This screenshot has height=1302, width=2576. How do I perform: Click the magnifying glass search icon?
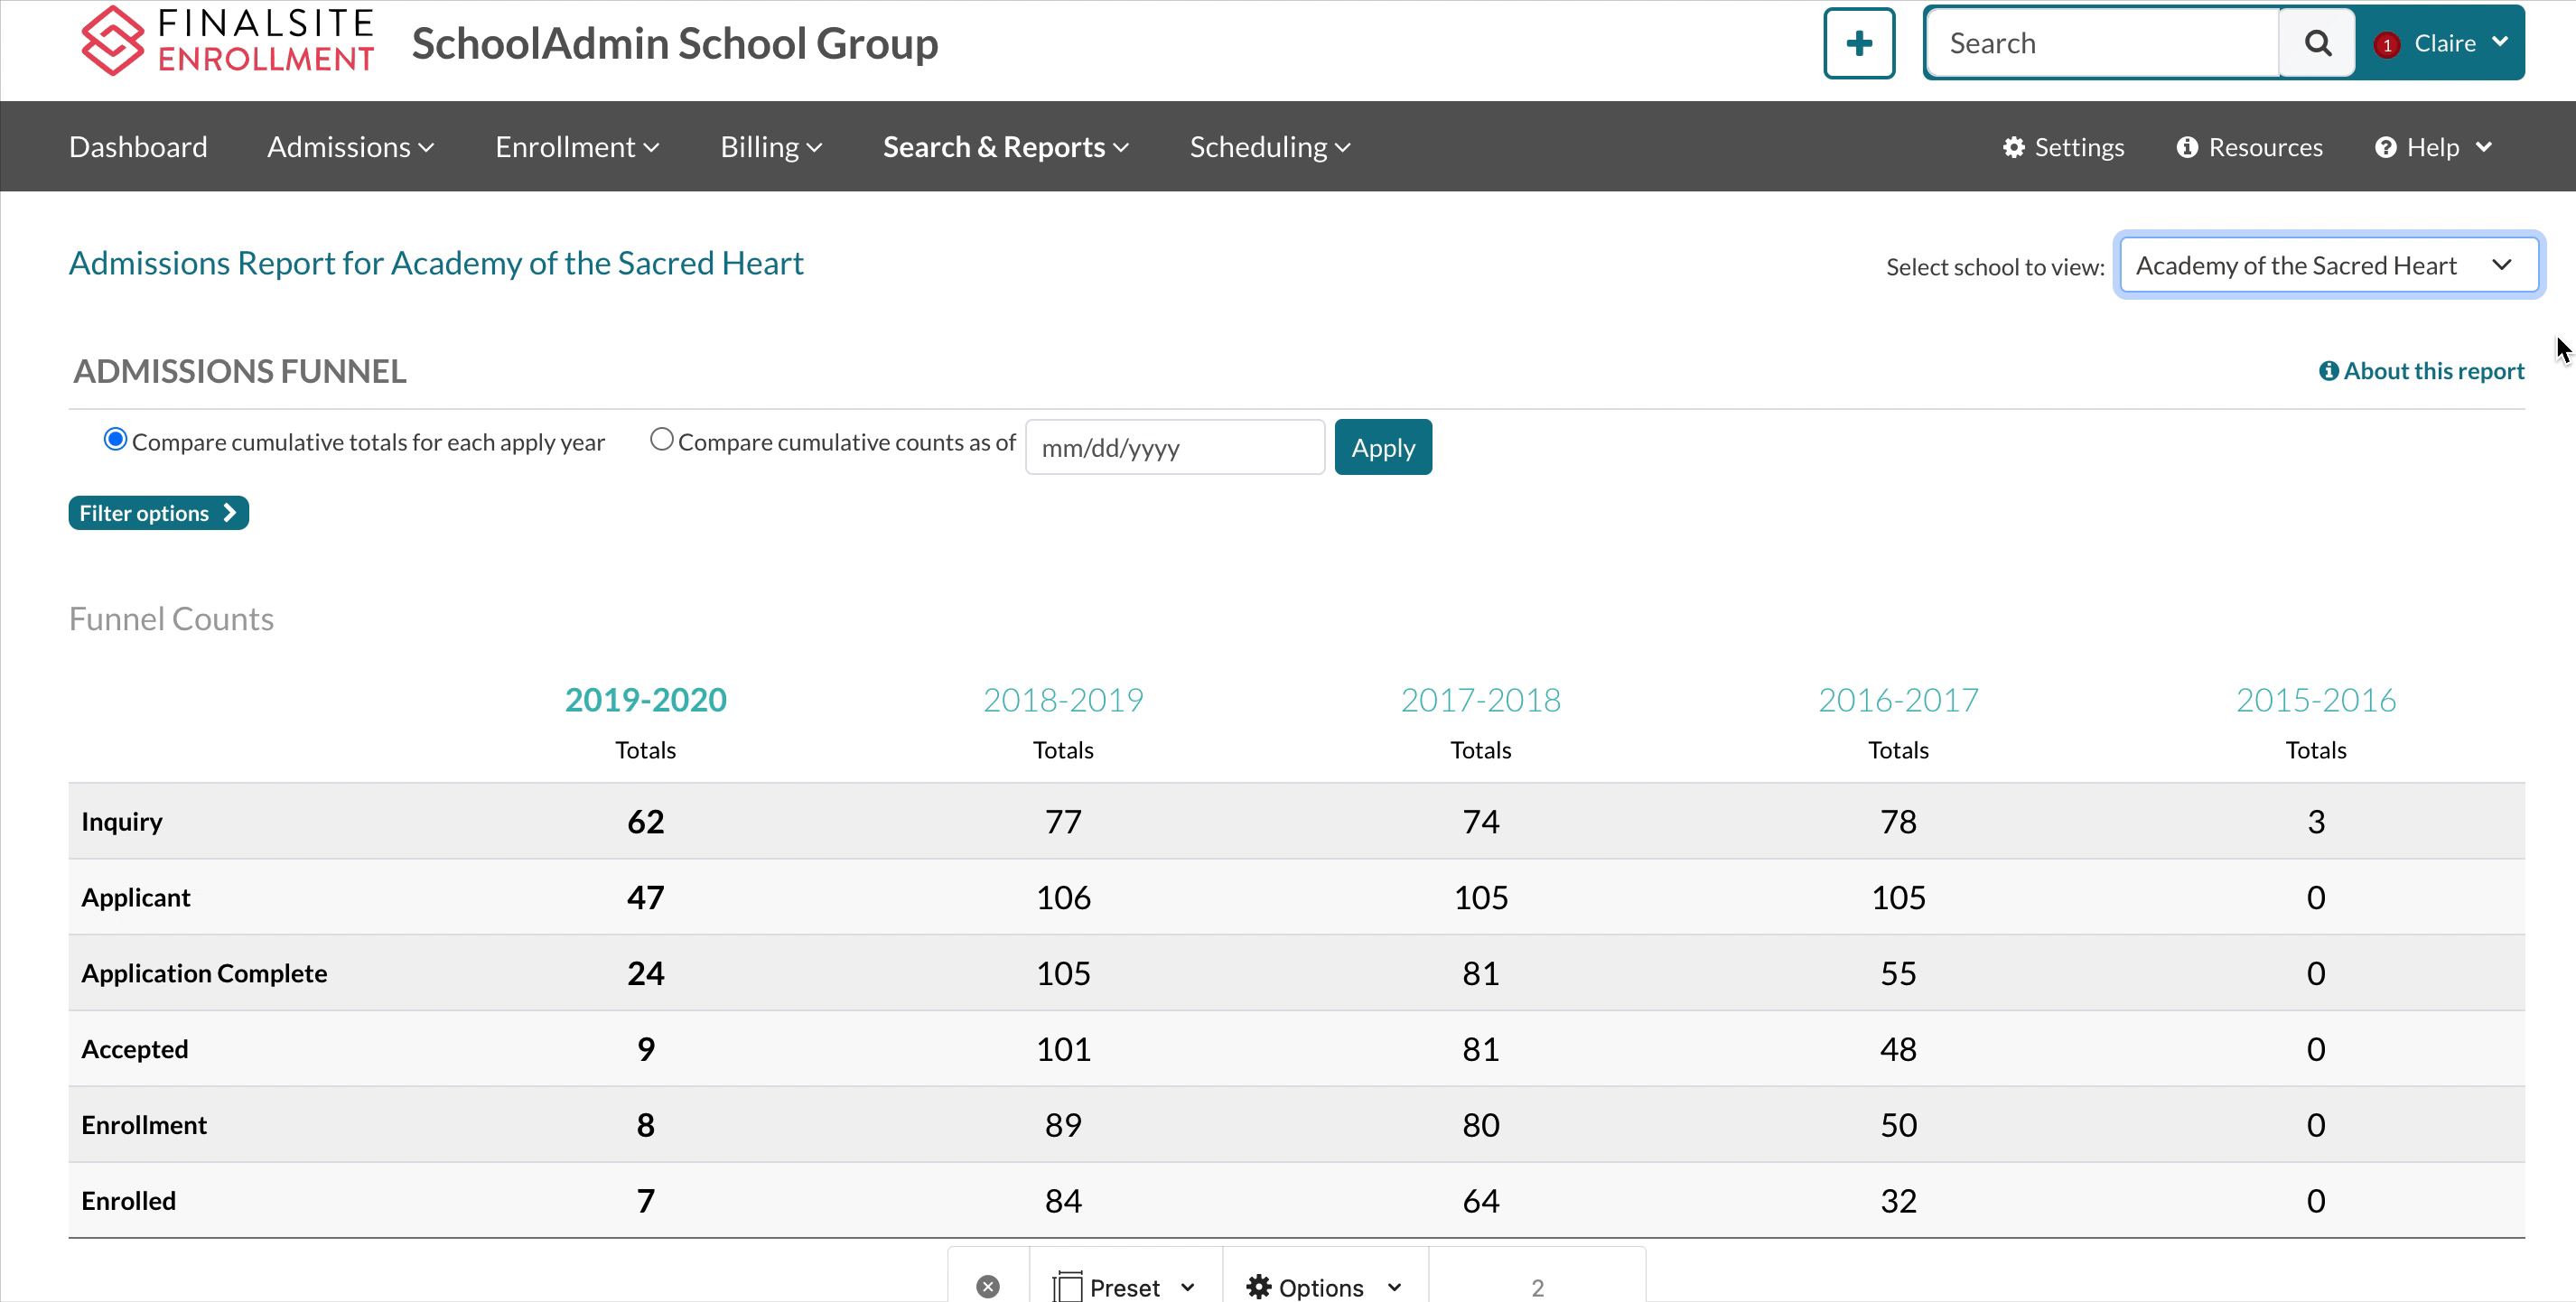pos(2317,43)
